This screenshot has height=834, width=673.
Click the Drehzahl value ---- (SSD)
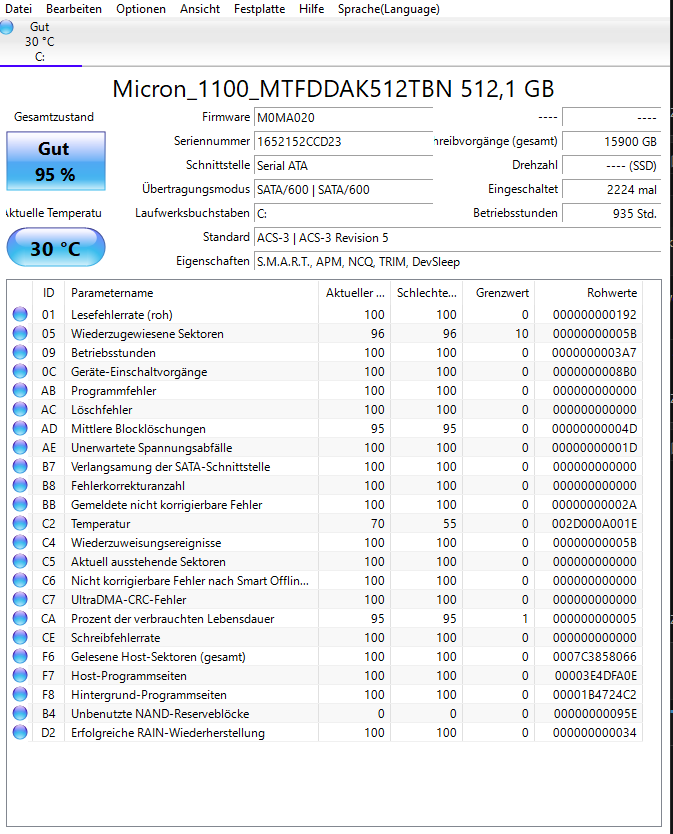tap(611, 165)
